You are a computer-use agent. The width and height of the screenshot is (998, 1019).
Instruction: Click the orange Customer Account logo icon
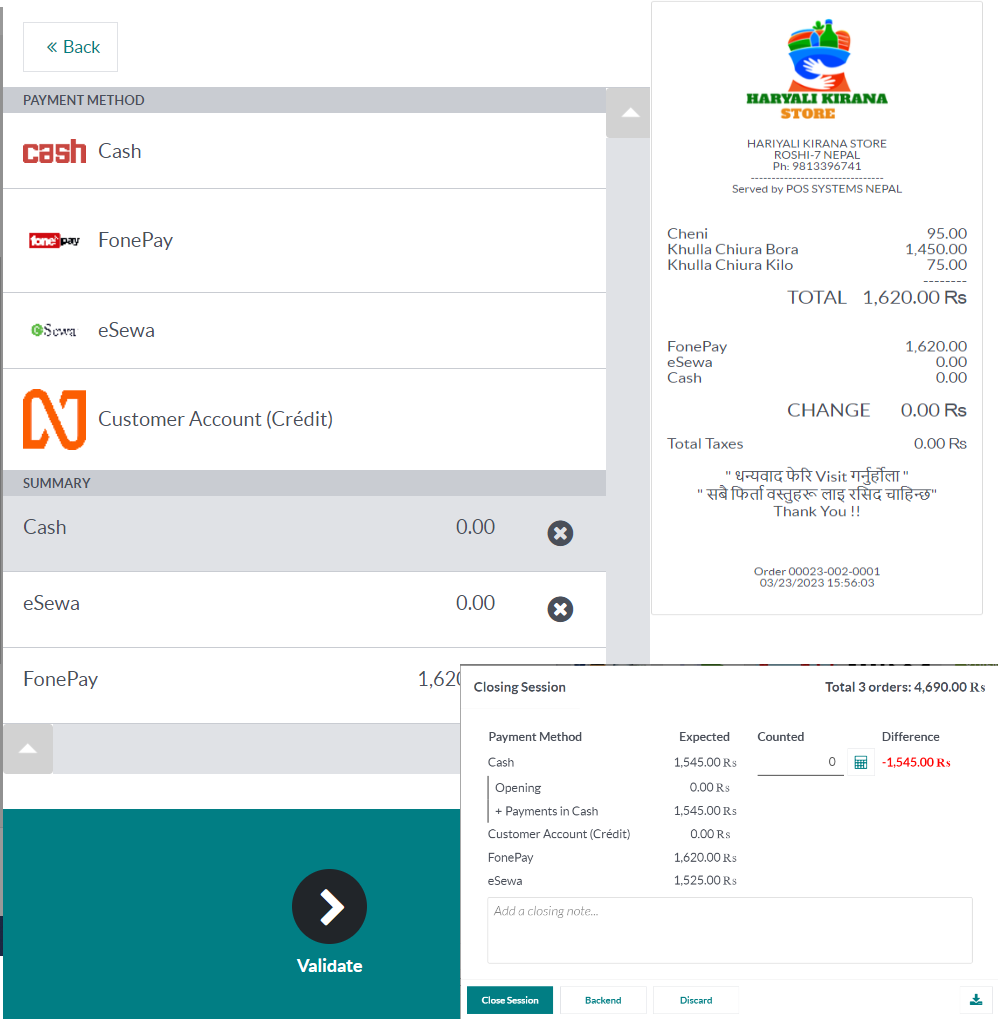(x=55, y=419)
